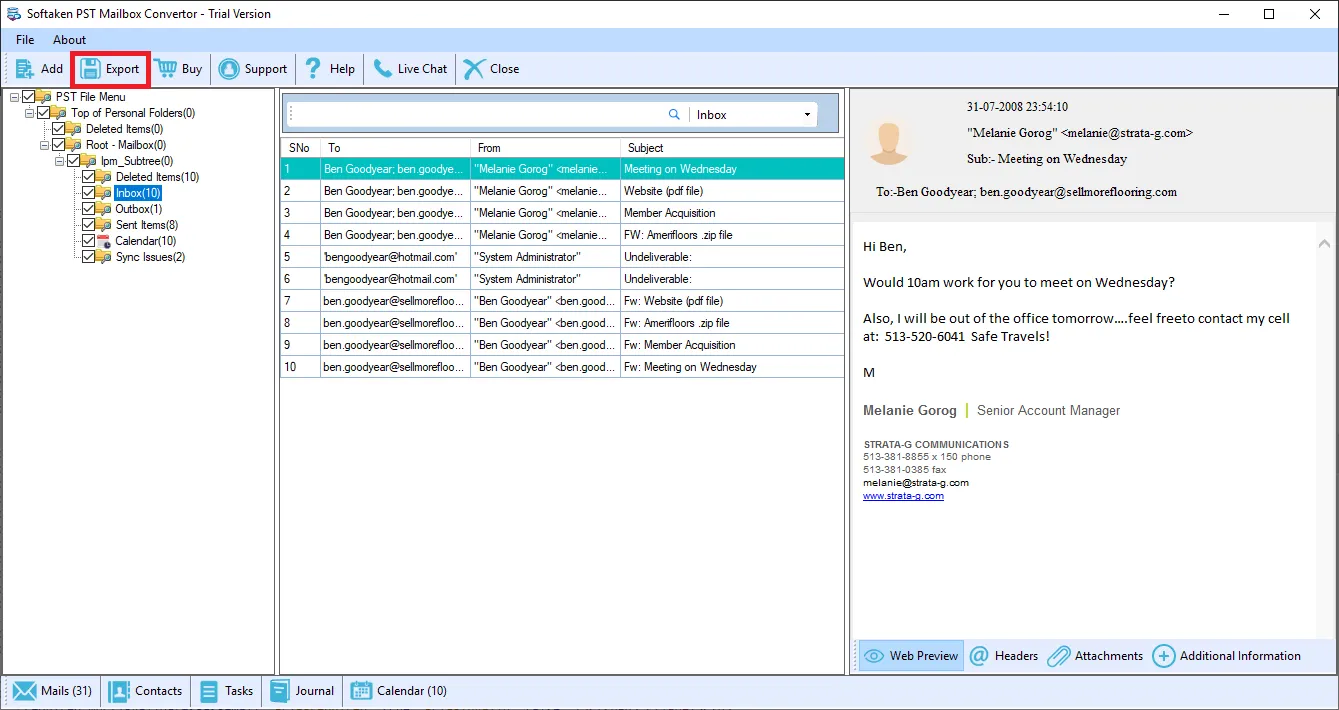Click the sender avatar thumbnail

[889, 143]
